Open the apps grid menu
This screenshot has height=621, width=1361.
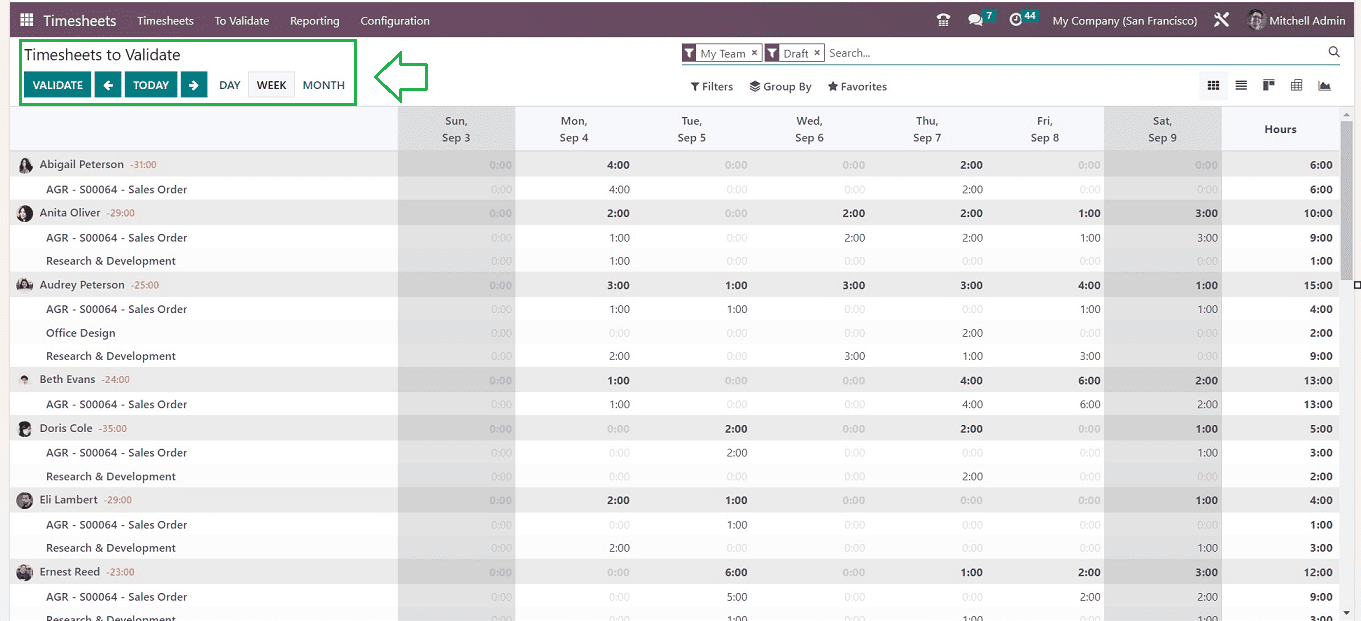click(26, 20)
